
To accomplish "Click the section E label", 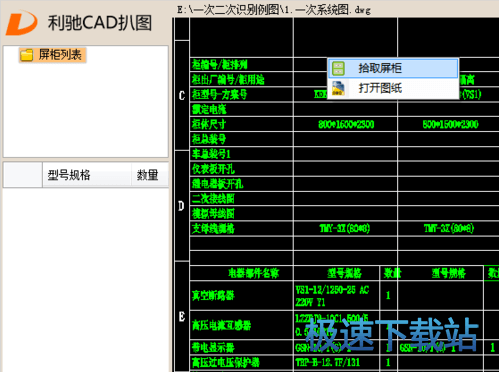I will pos(182,316).
